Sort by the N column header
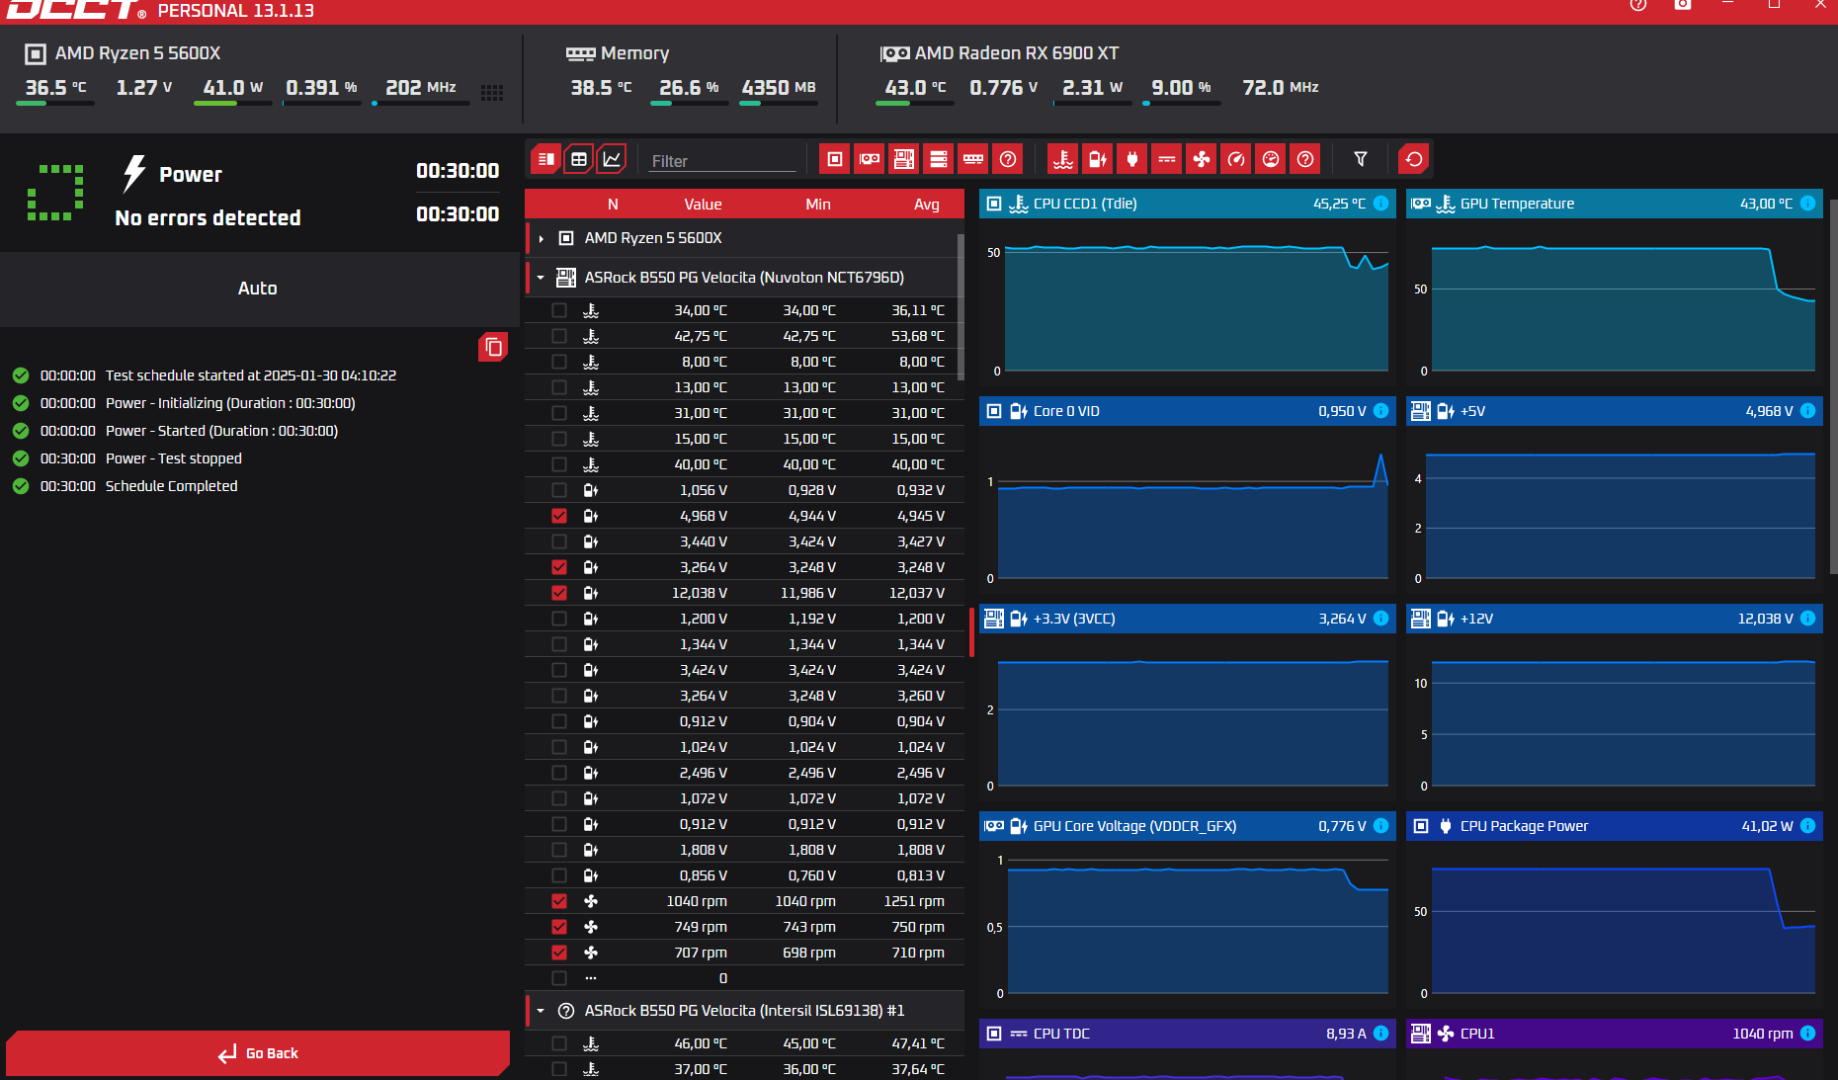1838x1080 pixels. coord(613,204)
